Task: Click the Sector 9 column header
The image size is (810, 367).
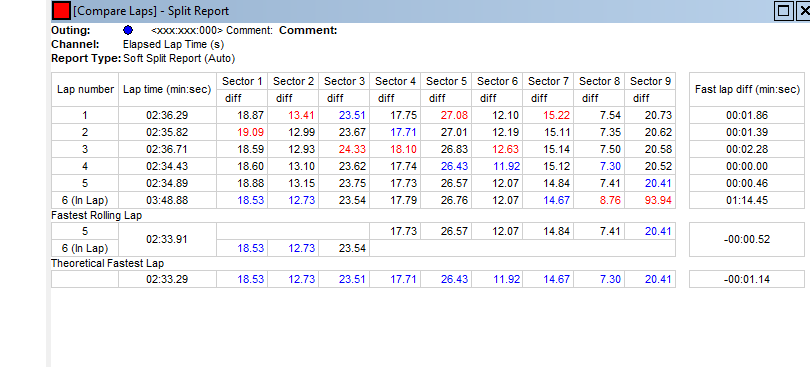Action: pyautogui.click(x=650, y=81)
